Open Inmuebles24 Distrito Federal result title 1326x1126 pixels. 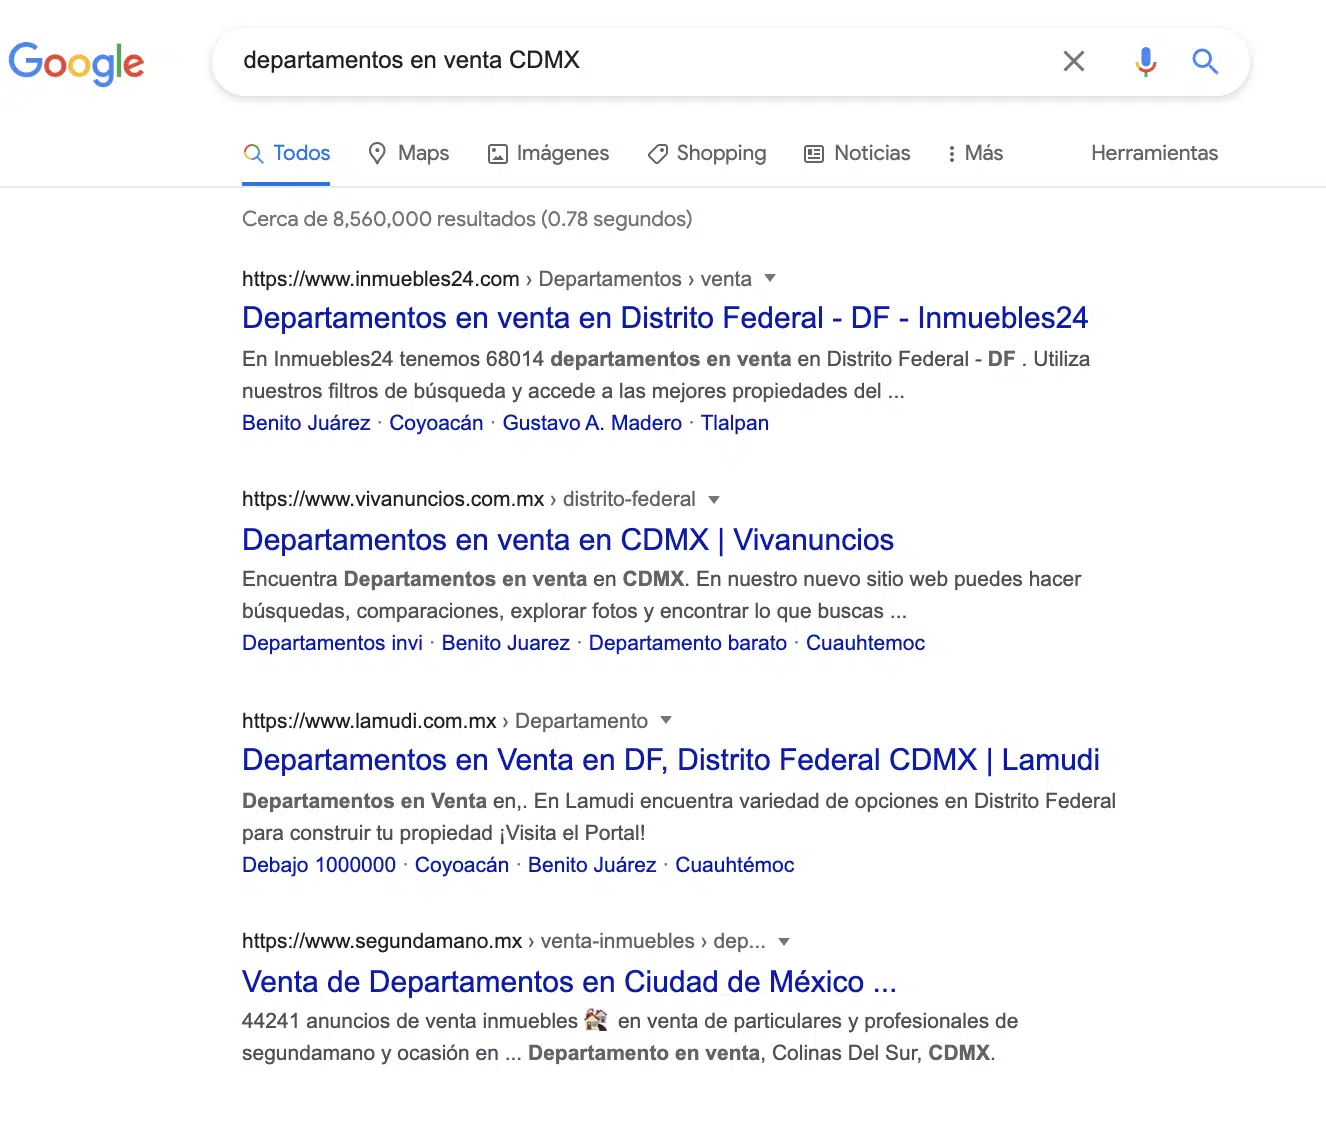tap(665, 318)
